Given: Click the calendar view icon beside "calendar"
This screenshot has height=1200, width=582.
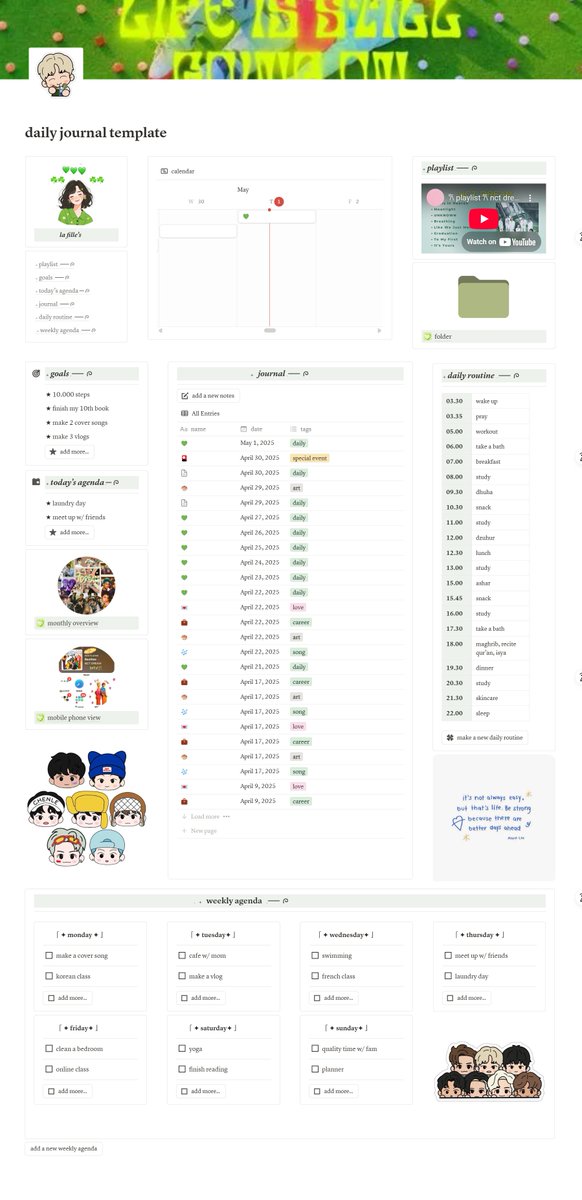Looking at the screenshot, I should (164, 171).
